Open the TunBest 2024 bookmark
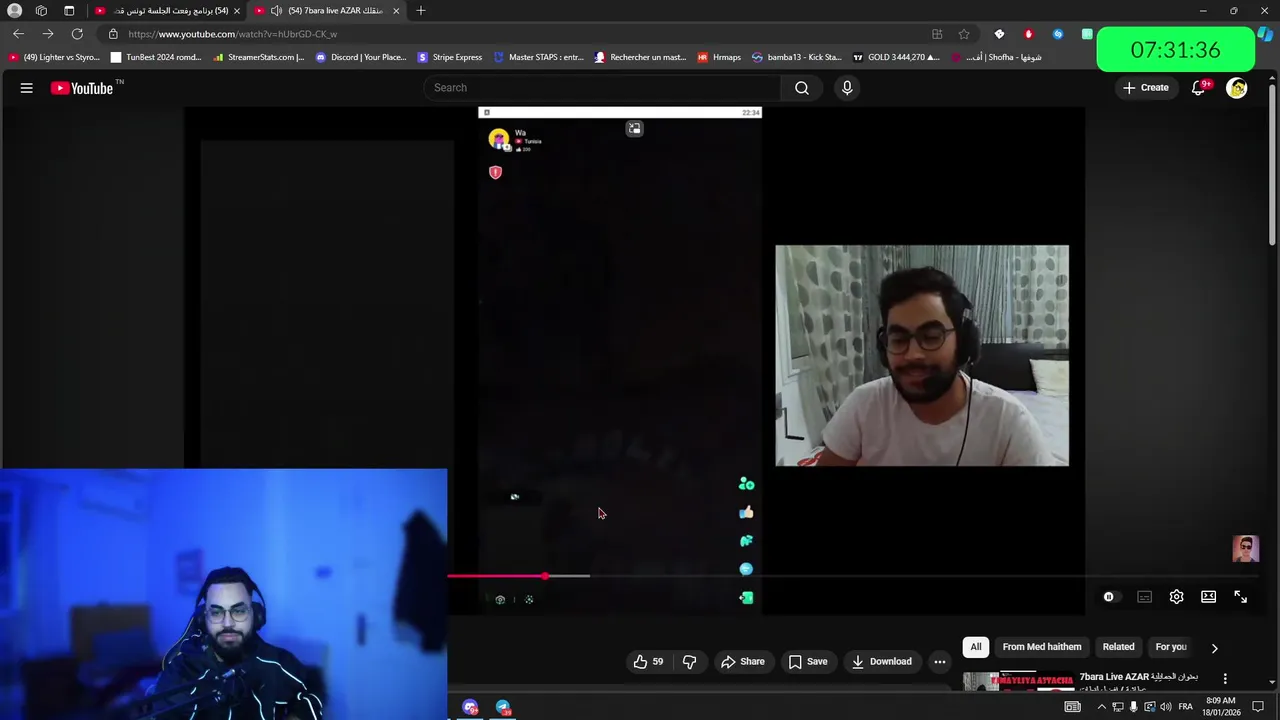 [x=156, y=57]
